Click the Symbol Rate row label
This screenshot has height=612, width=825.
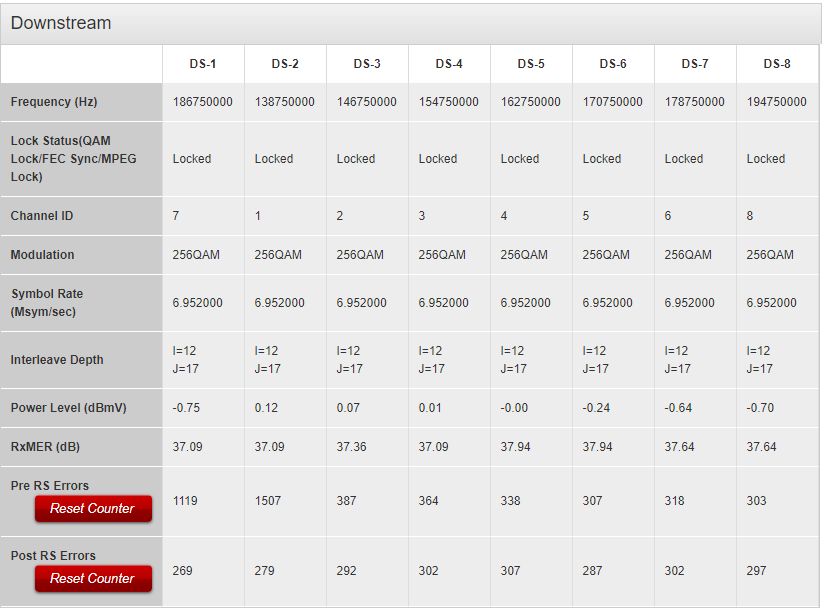click(x=47, y=303)
